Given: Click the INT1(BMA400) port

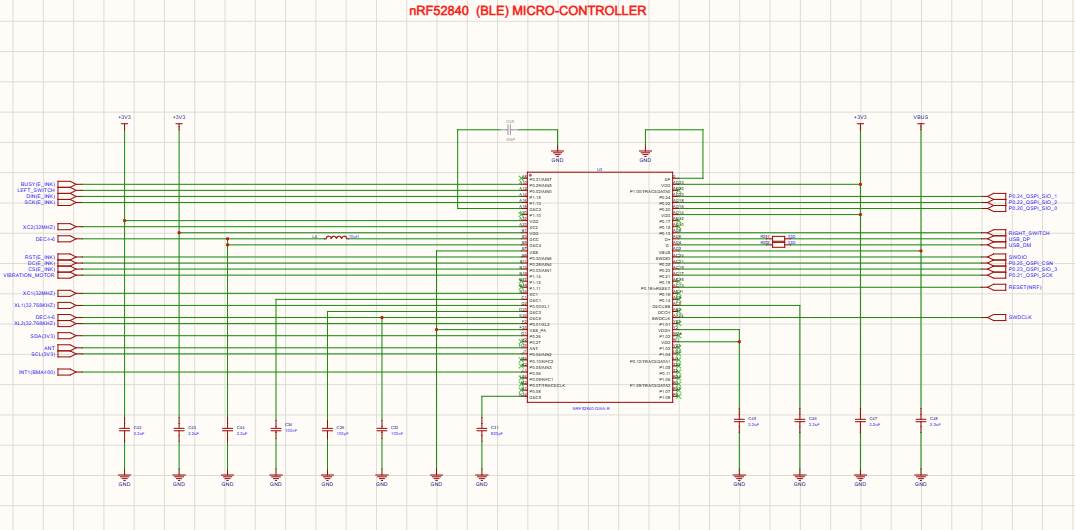Looking at the screenshot, I should pyautogui.click(x=67, y=372).
